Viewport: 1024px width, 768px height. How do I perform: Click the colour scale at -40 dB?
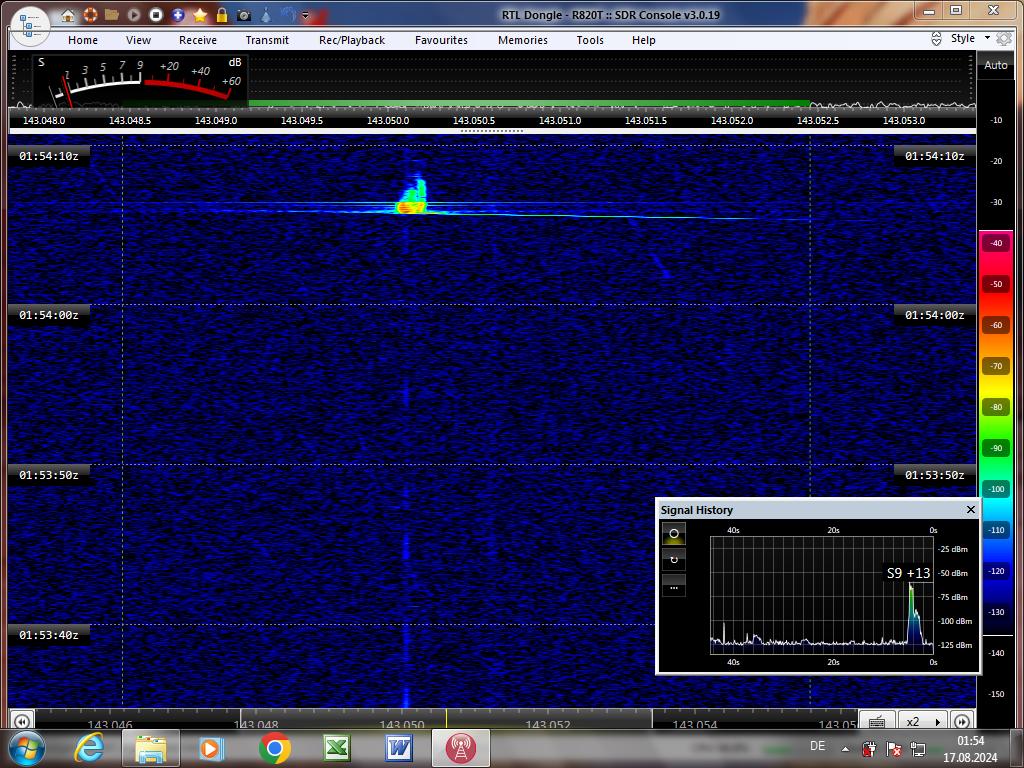pyautogui.click(x=996, y=243)
